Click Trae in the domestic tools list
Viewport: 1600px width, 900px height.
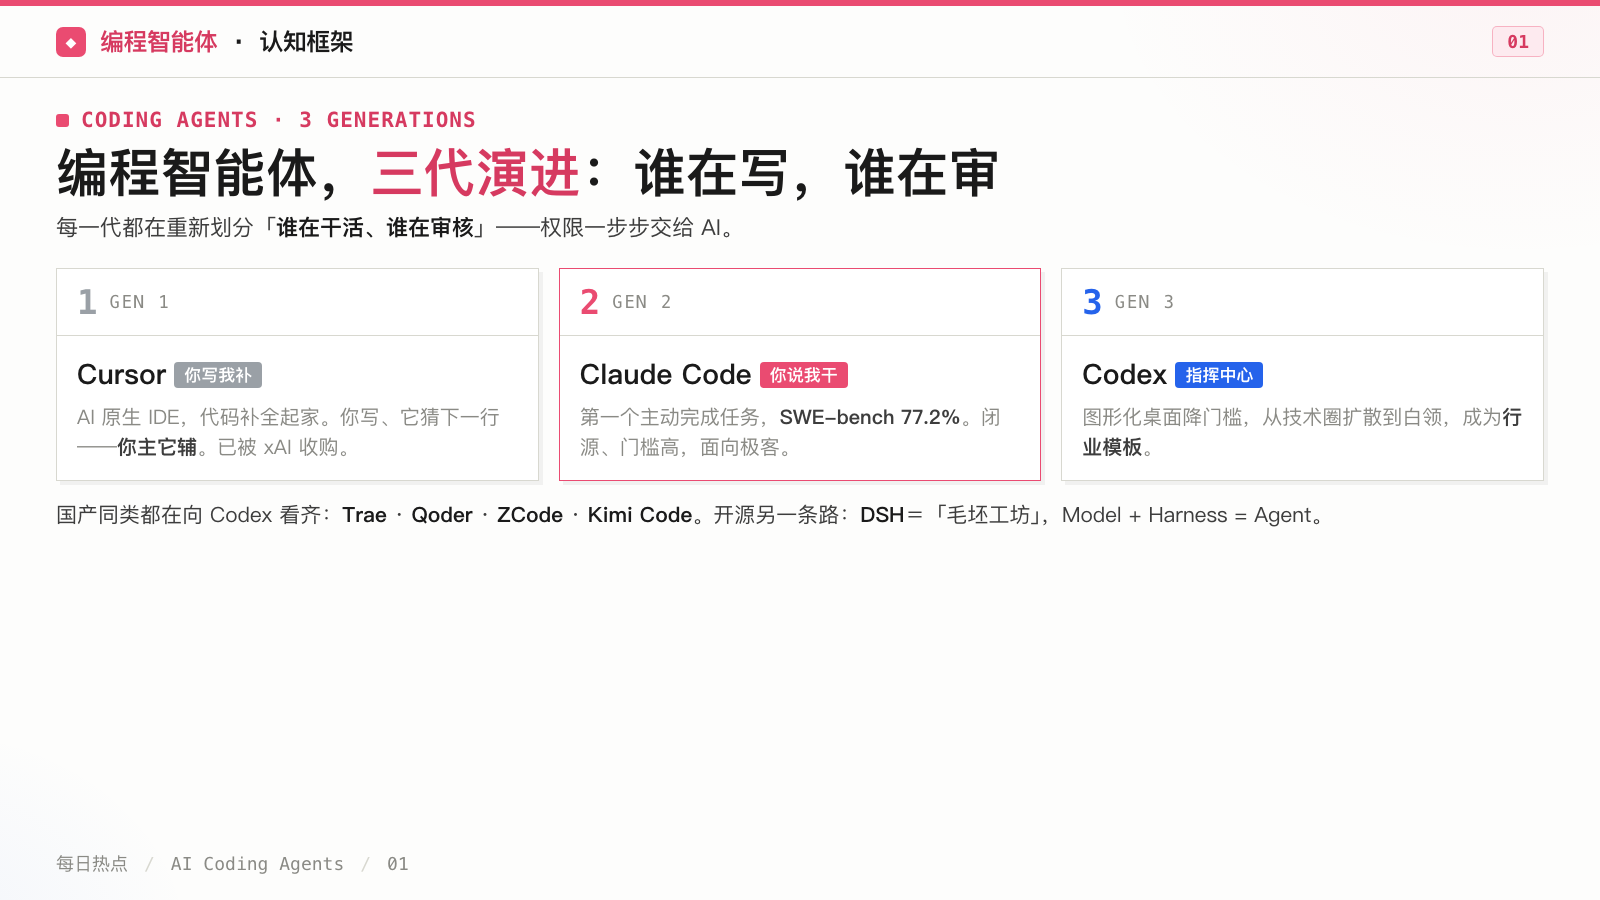point(364,515)
